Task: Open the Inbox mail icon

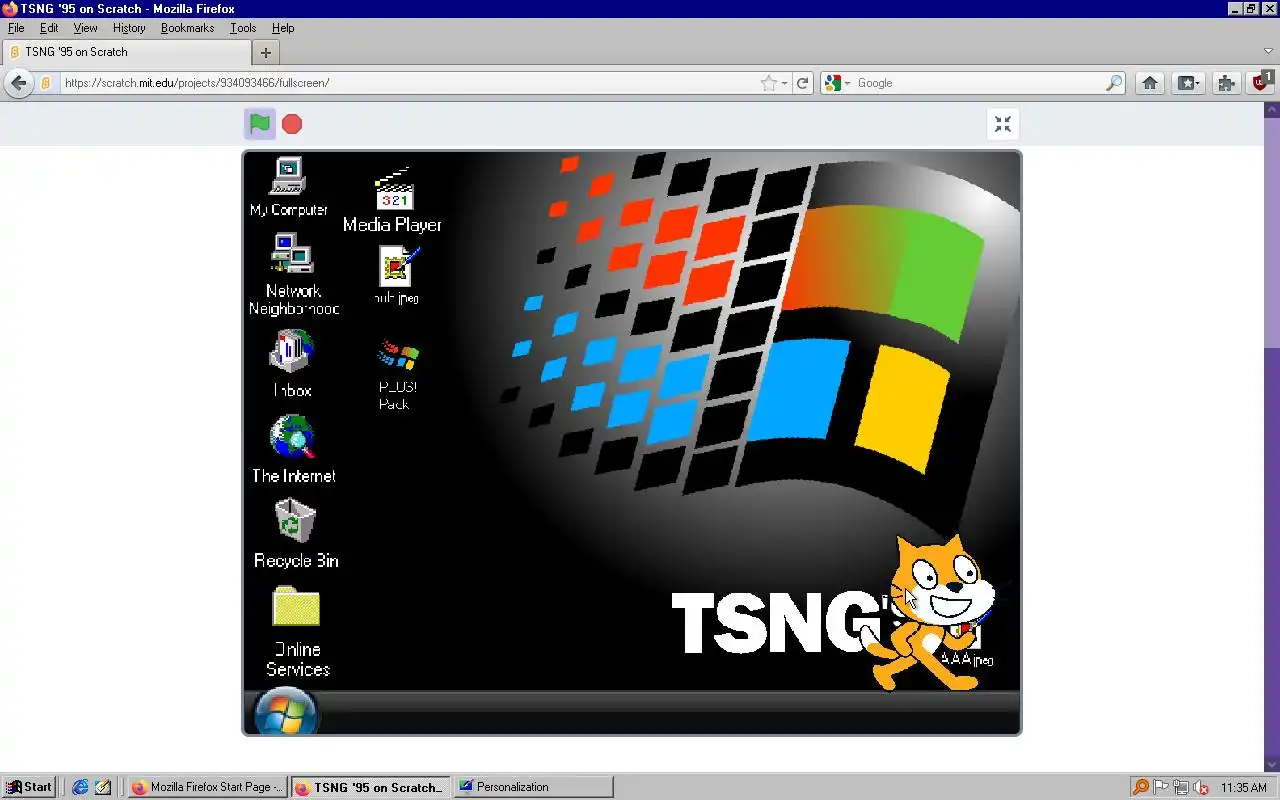Action: click(292, 364)
